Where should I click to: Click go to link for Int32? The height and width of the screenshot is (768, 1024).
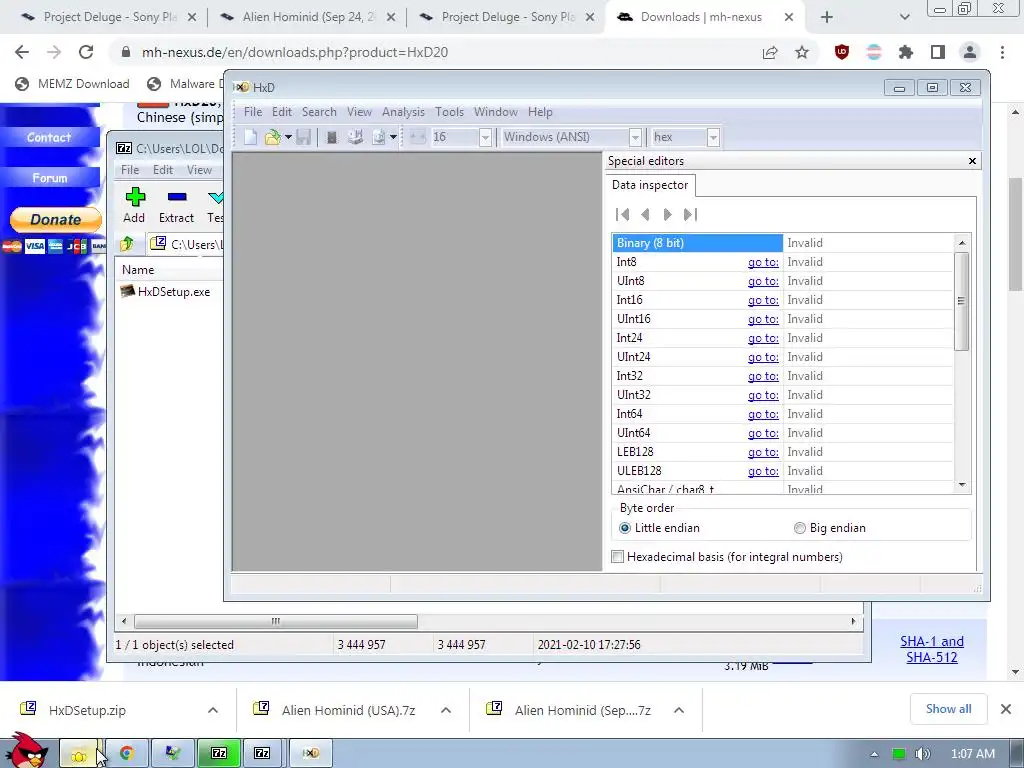coord(763,376)
